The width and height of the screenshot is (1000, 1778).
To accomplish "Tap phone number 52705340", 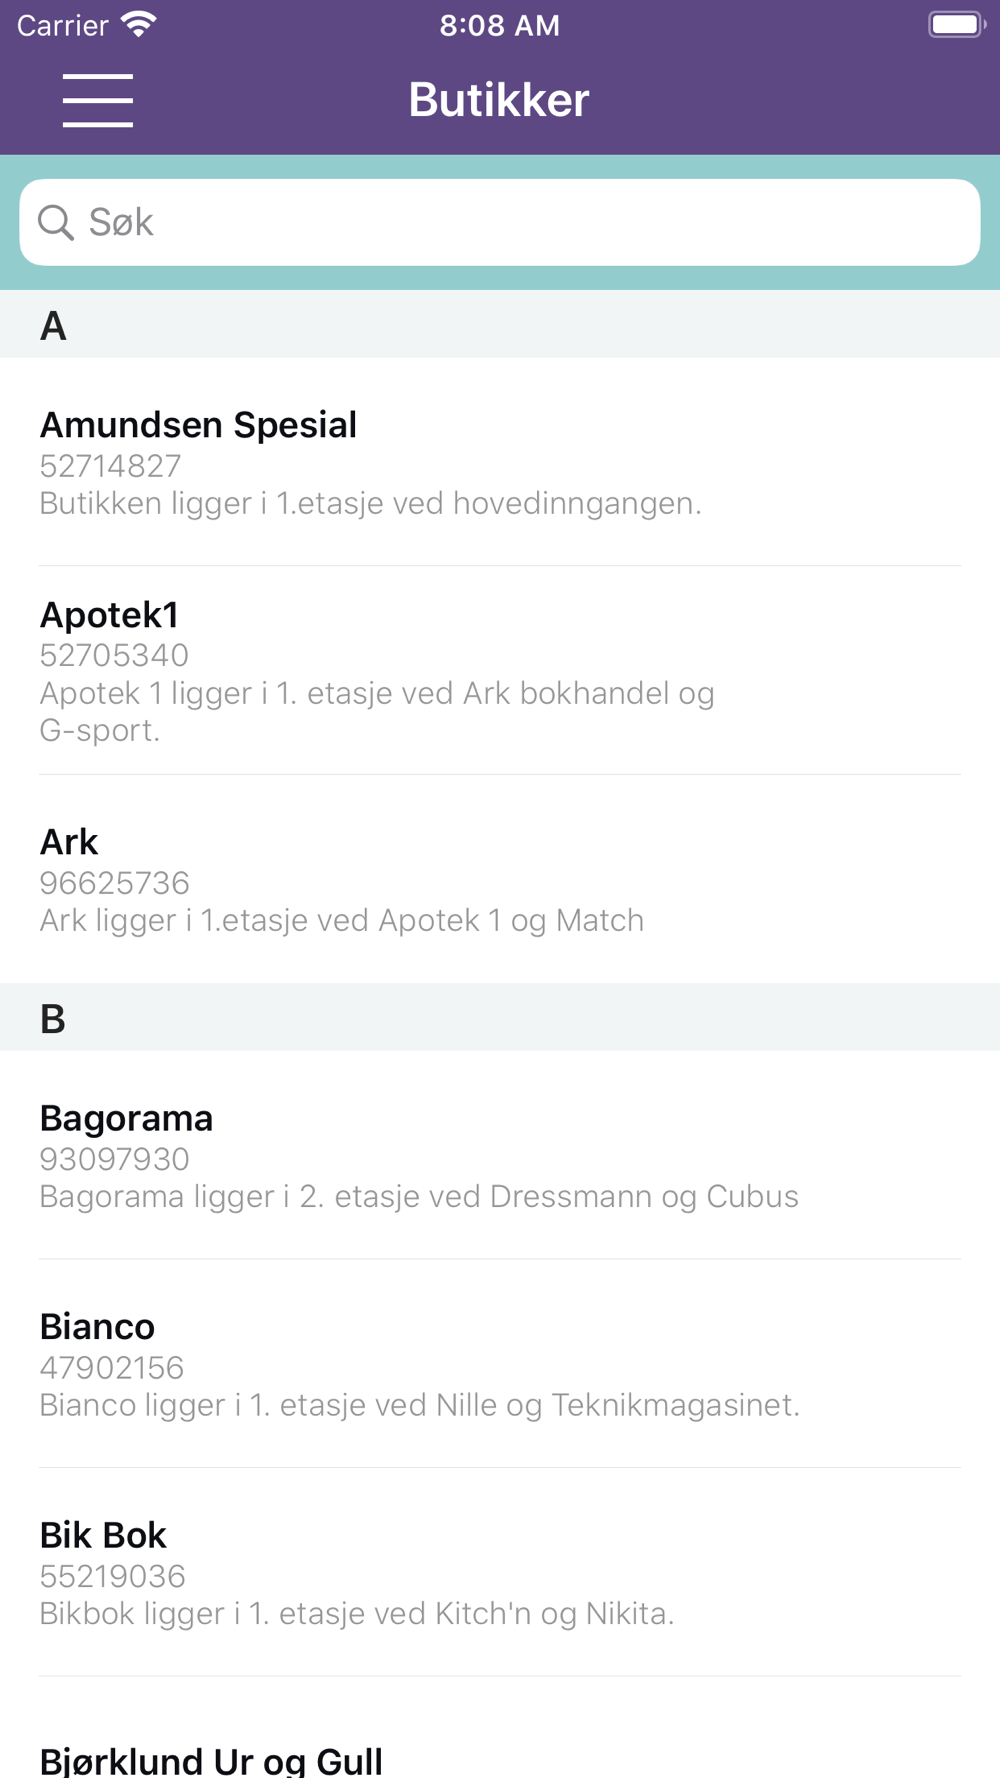I will click(x=114, y=655).
